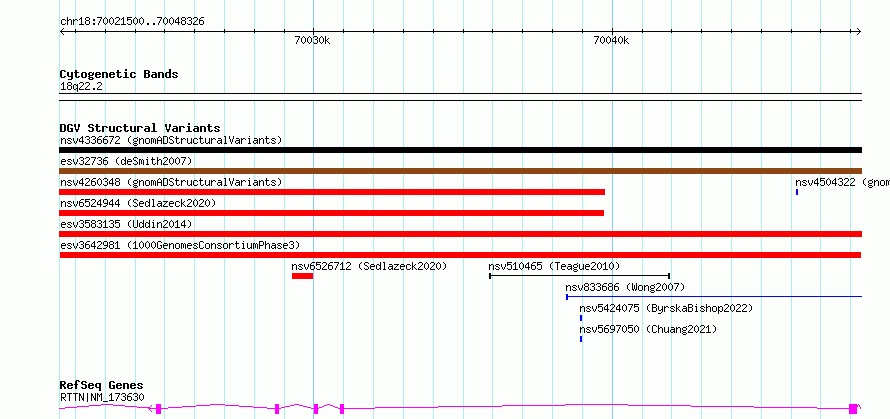The height and width of the screenshot is (419, 890).
Task: Open the nsv510465 (Teague2010) label
Action: (x=554, y=266)
